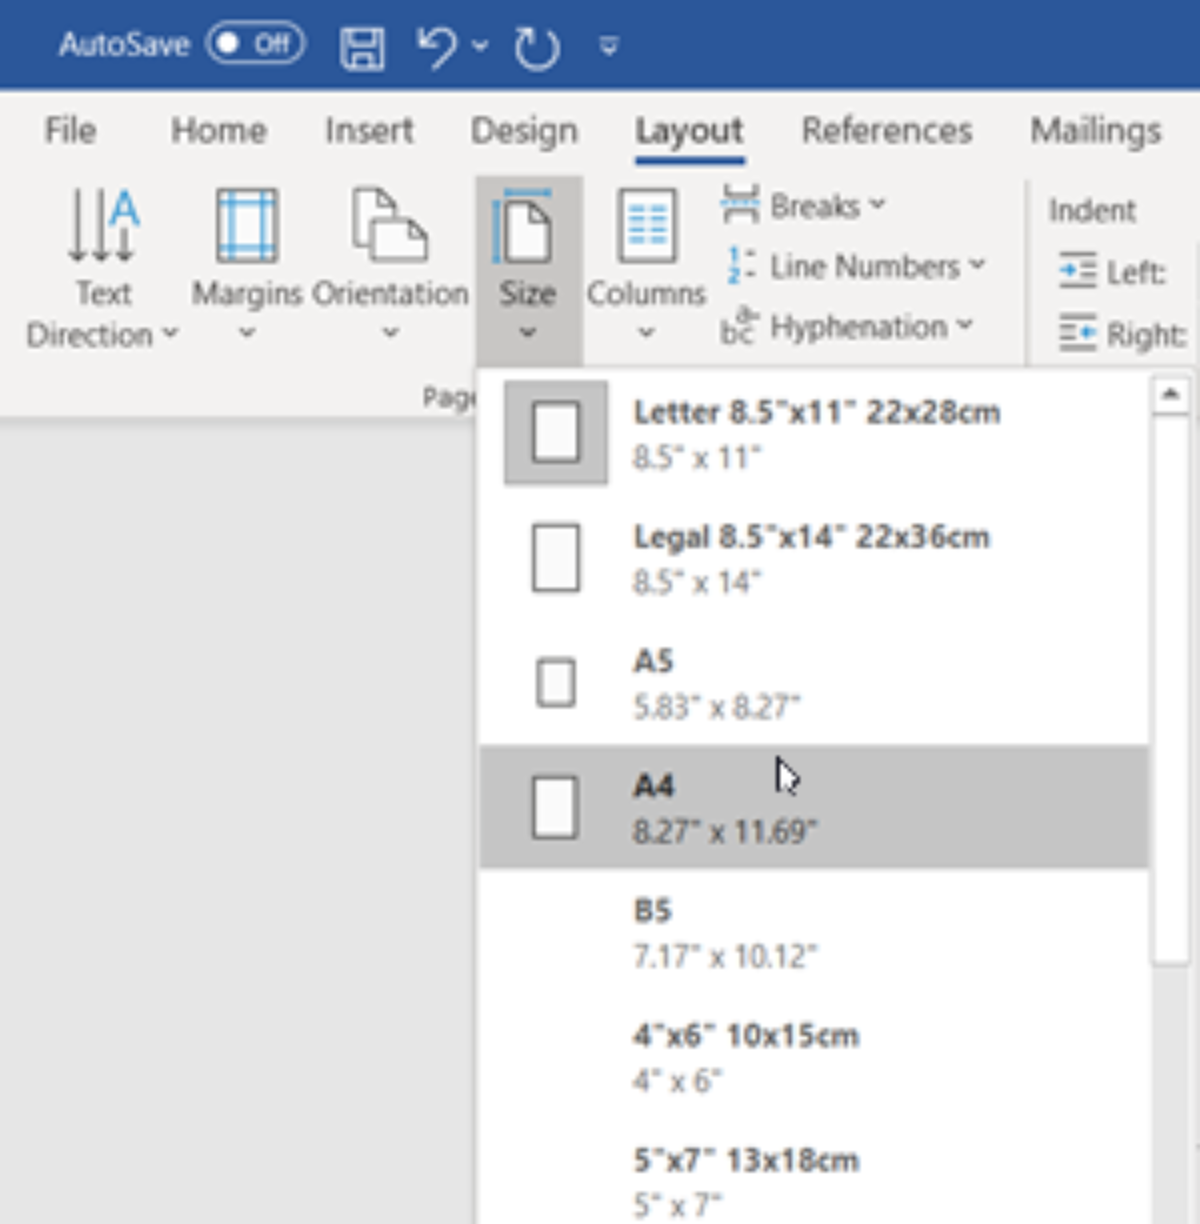Viewport: 1200px width, 1224px height.
Task: Click the Redo circular arrow icon
Action: [x=536, y=47]
